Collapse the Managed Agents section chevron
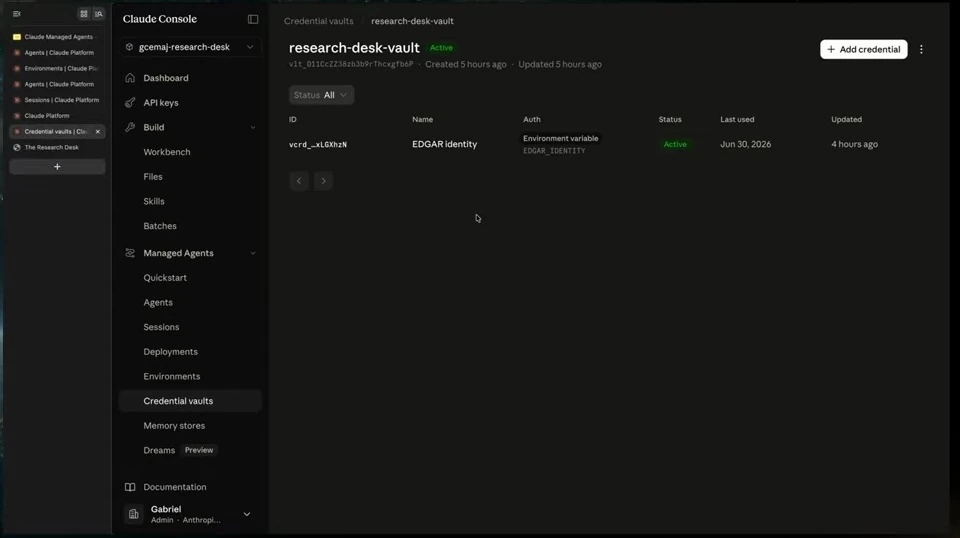Viewport: 960px width, 538px height. tap(253, 253)
